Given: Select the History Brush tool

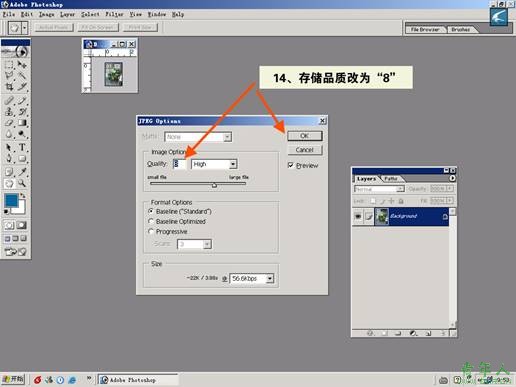Looking at the screenshot, I should 22,111.
